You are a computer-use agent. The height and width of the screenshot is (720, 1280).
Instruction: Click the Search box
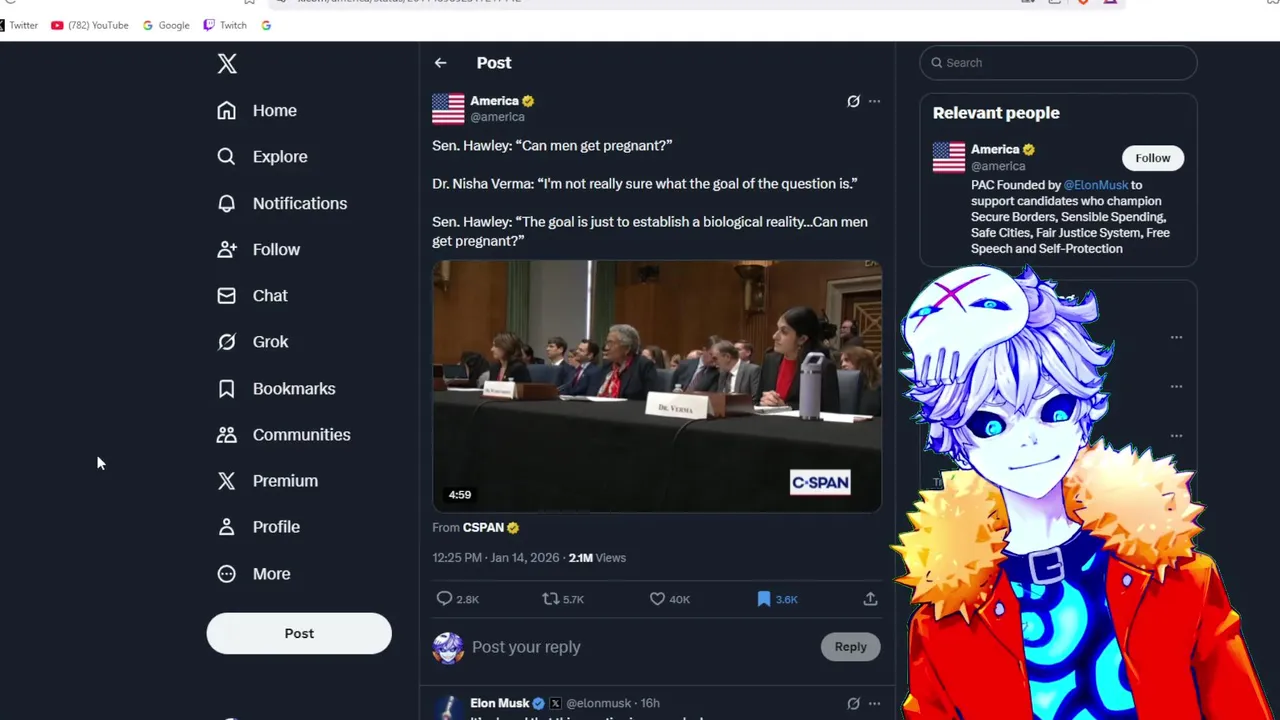point(1058,63)
